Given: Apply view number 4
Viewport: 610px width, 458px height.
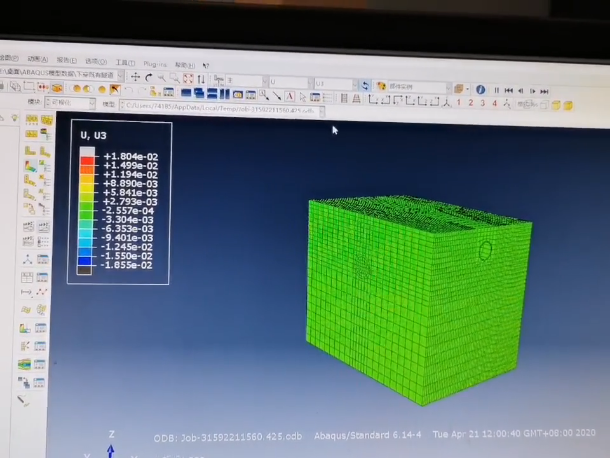Looking at the screenshot, I should click(494, 104).
